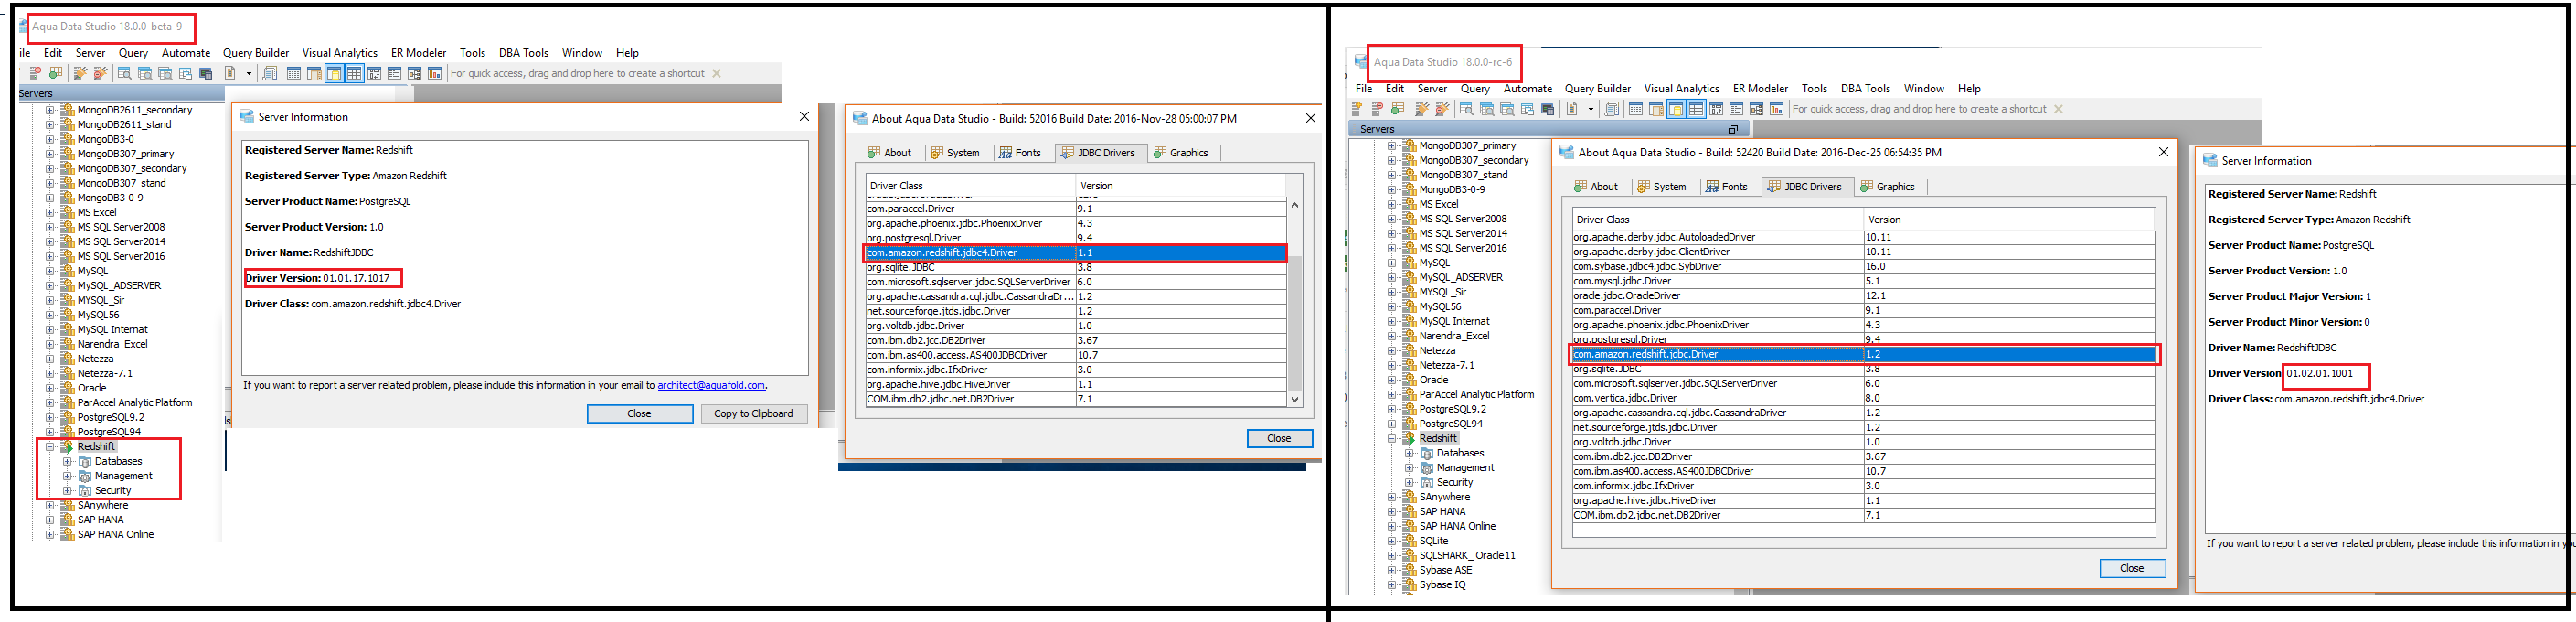Toggle the highlighted yellow panel button in rc-6 toolbar
The height and width of the screenshot is (622, 2576).
click(1676, 109)
